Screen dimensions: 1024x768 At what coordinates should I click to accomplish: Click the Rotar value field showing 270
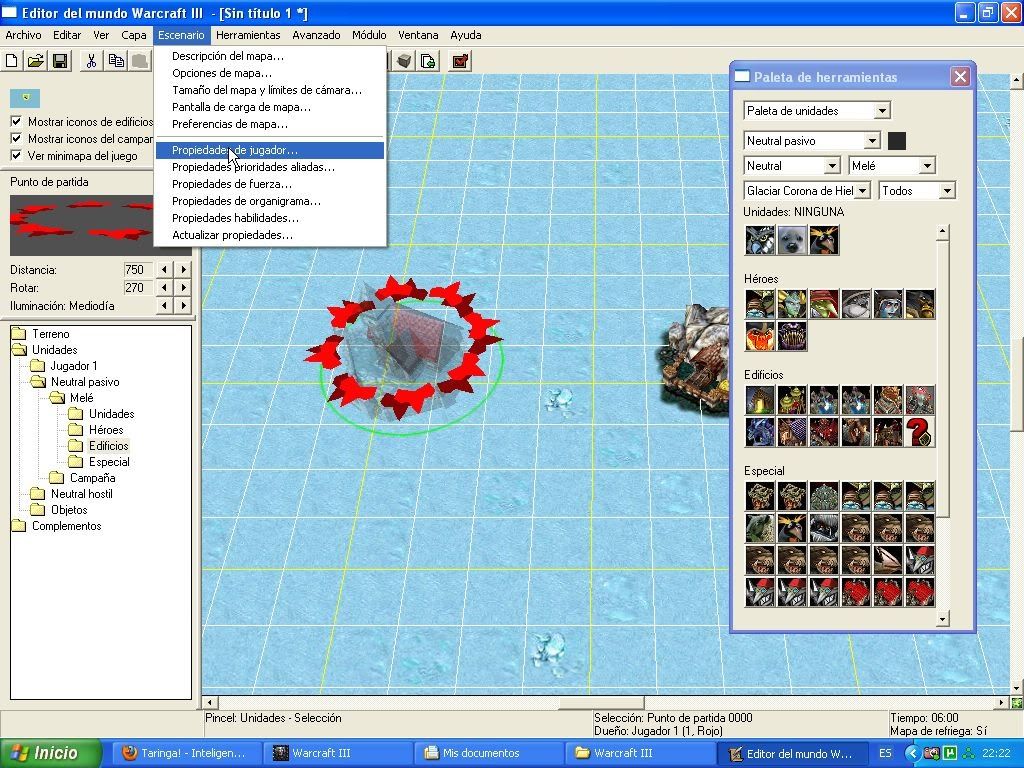click(x=137, y=287)
